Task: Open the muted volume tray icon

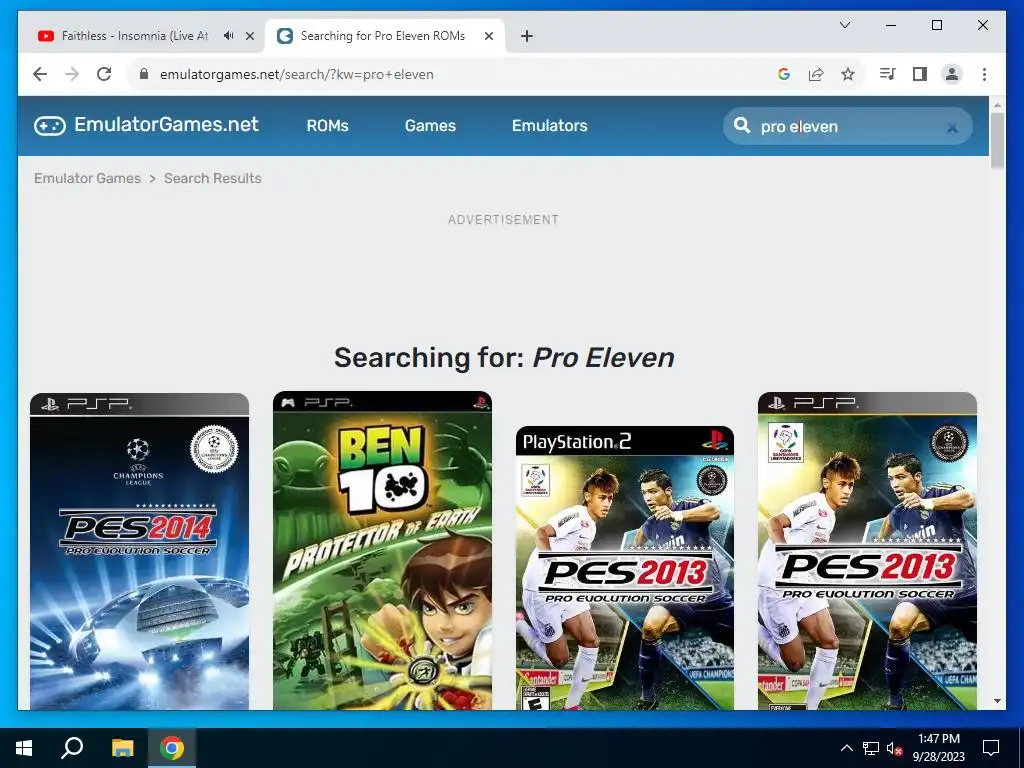Action: point(895,748)
